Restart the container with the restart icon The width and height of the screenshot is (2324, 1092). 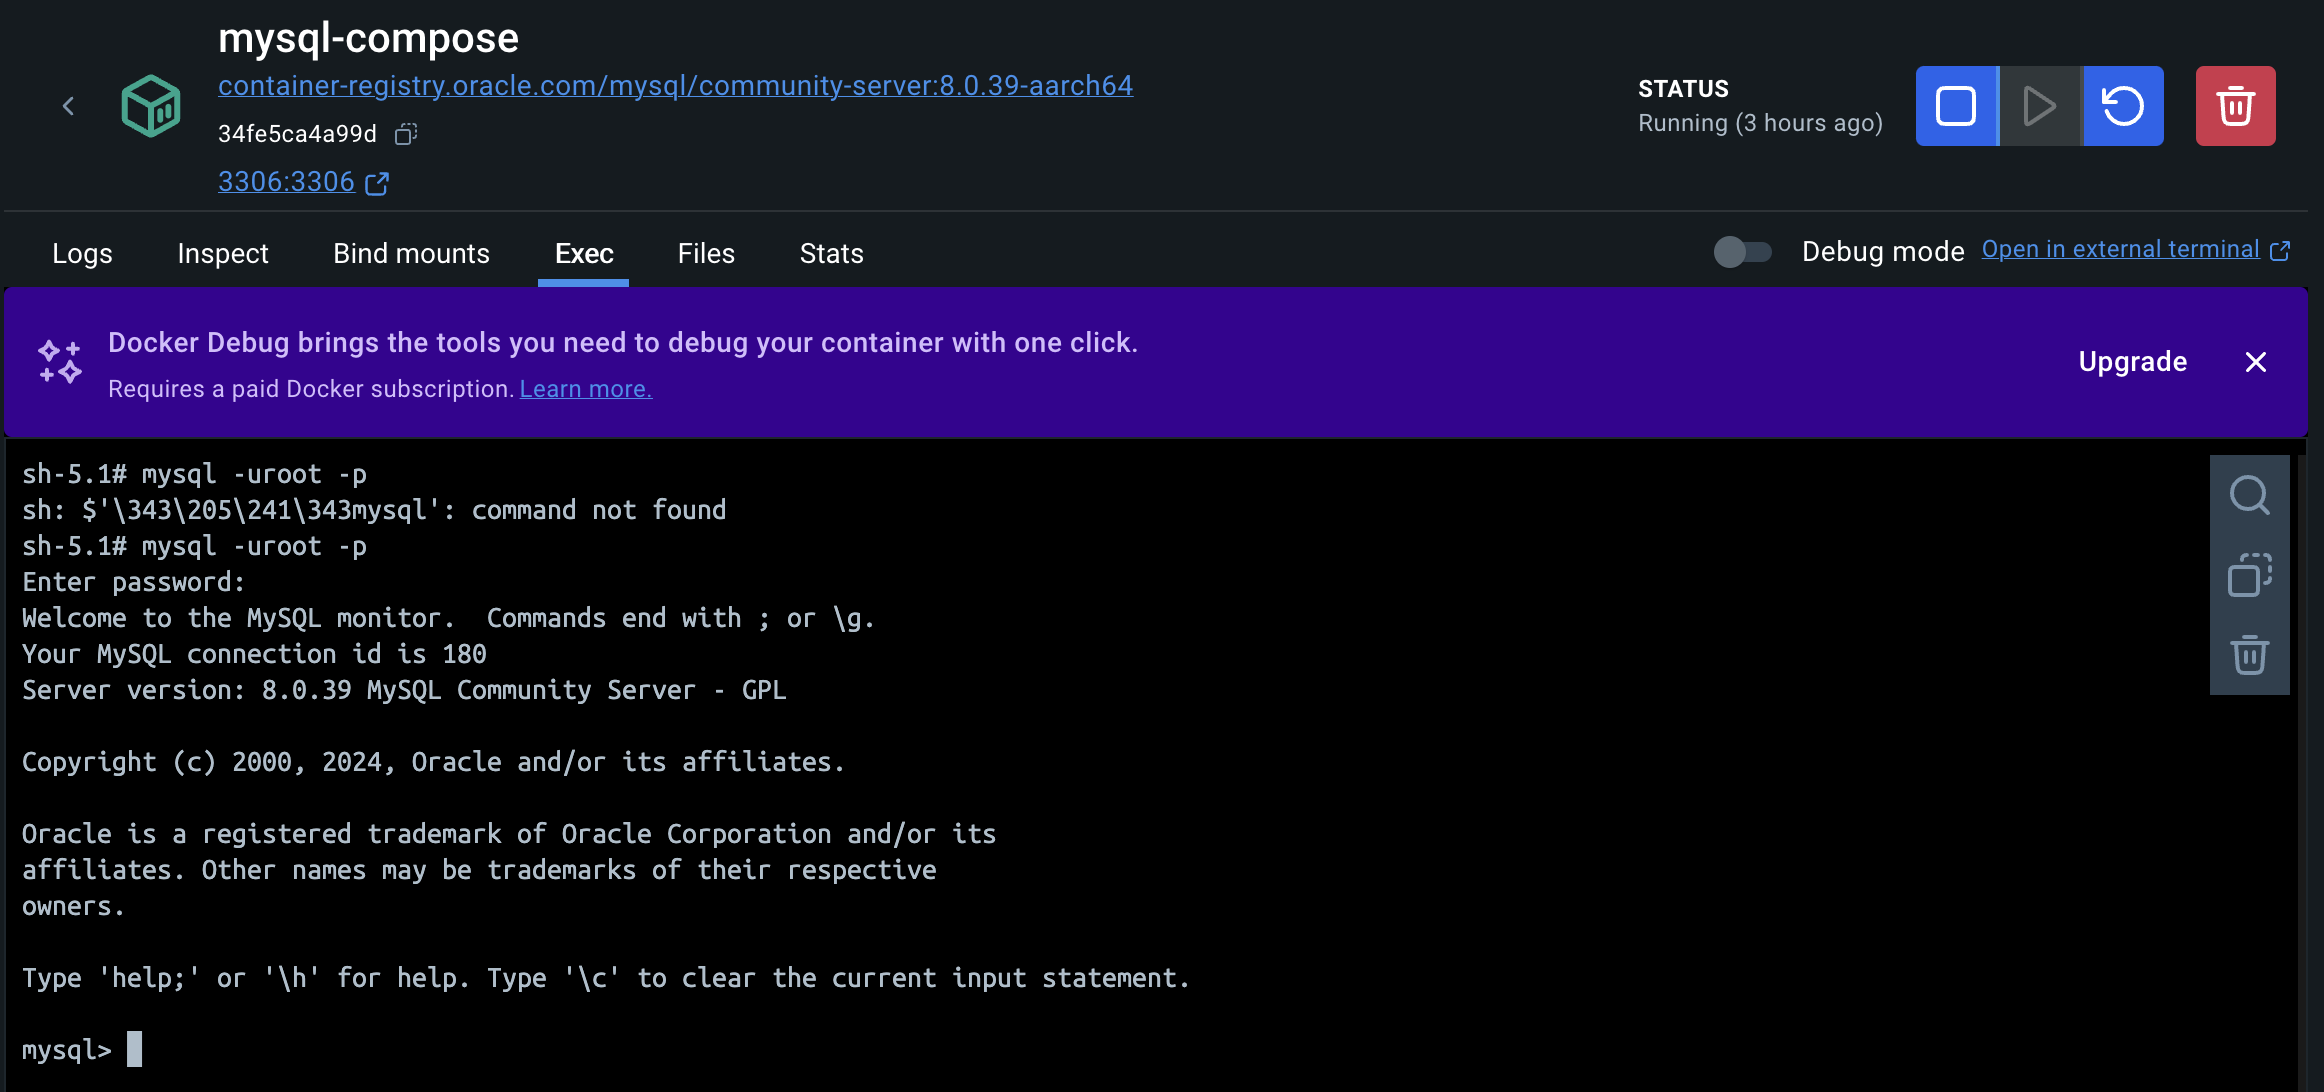2123,106
